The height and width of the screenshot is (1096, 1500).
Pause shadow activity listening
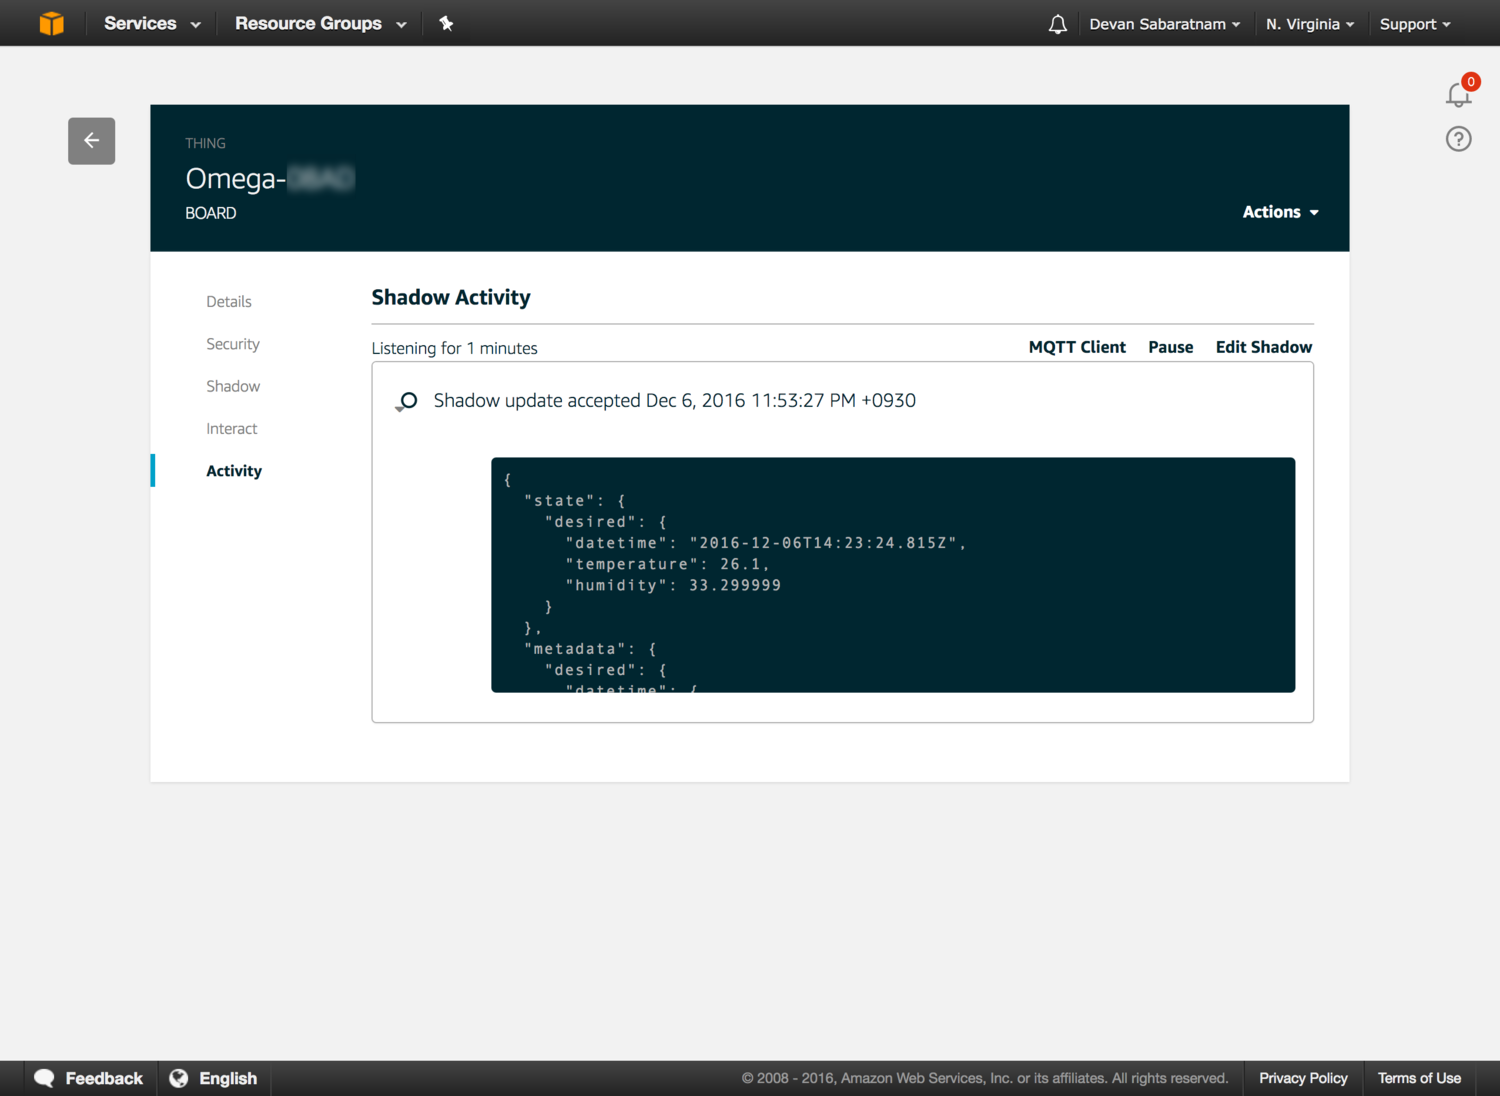point(1170,347)
